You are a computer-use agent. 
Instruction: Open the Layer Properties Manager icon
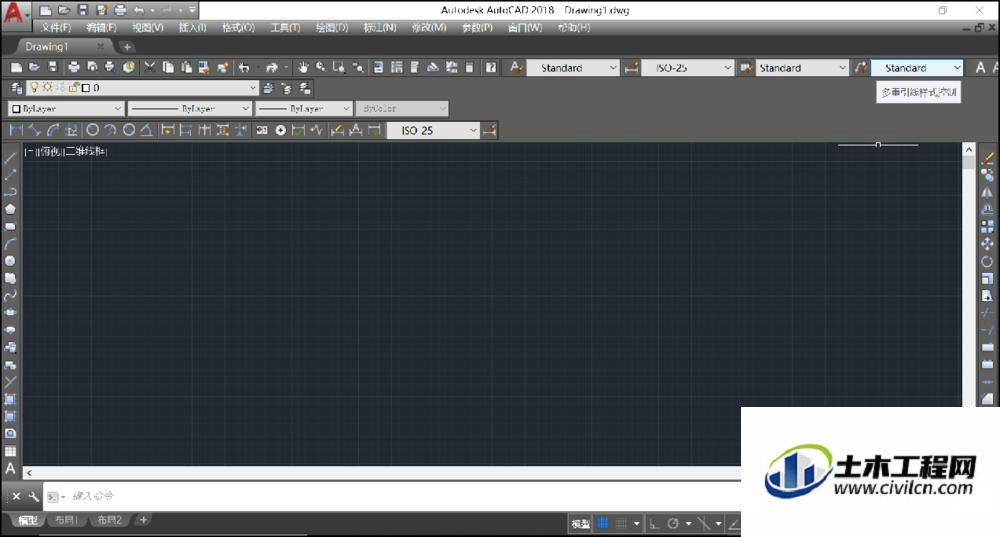[x=17, y=88]
